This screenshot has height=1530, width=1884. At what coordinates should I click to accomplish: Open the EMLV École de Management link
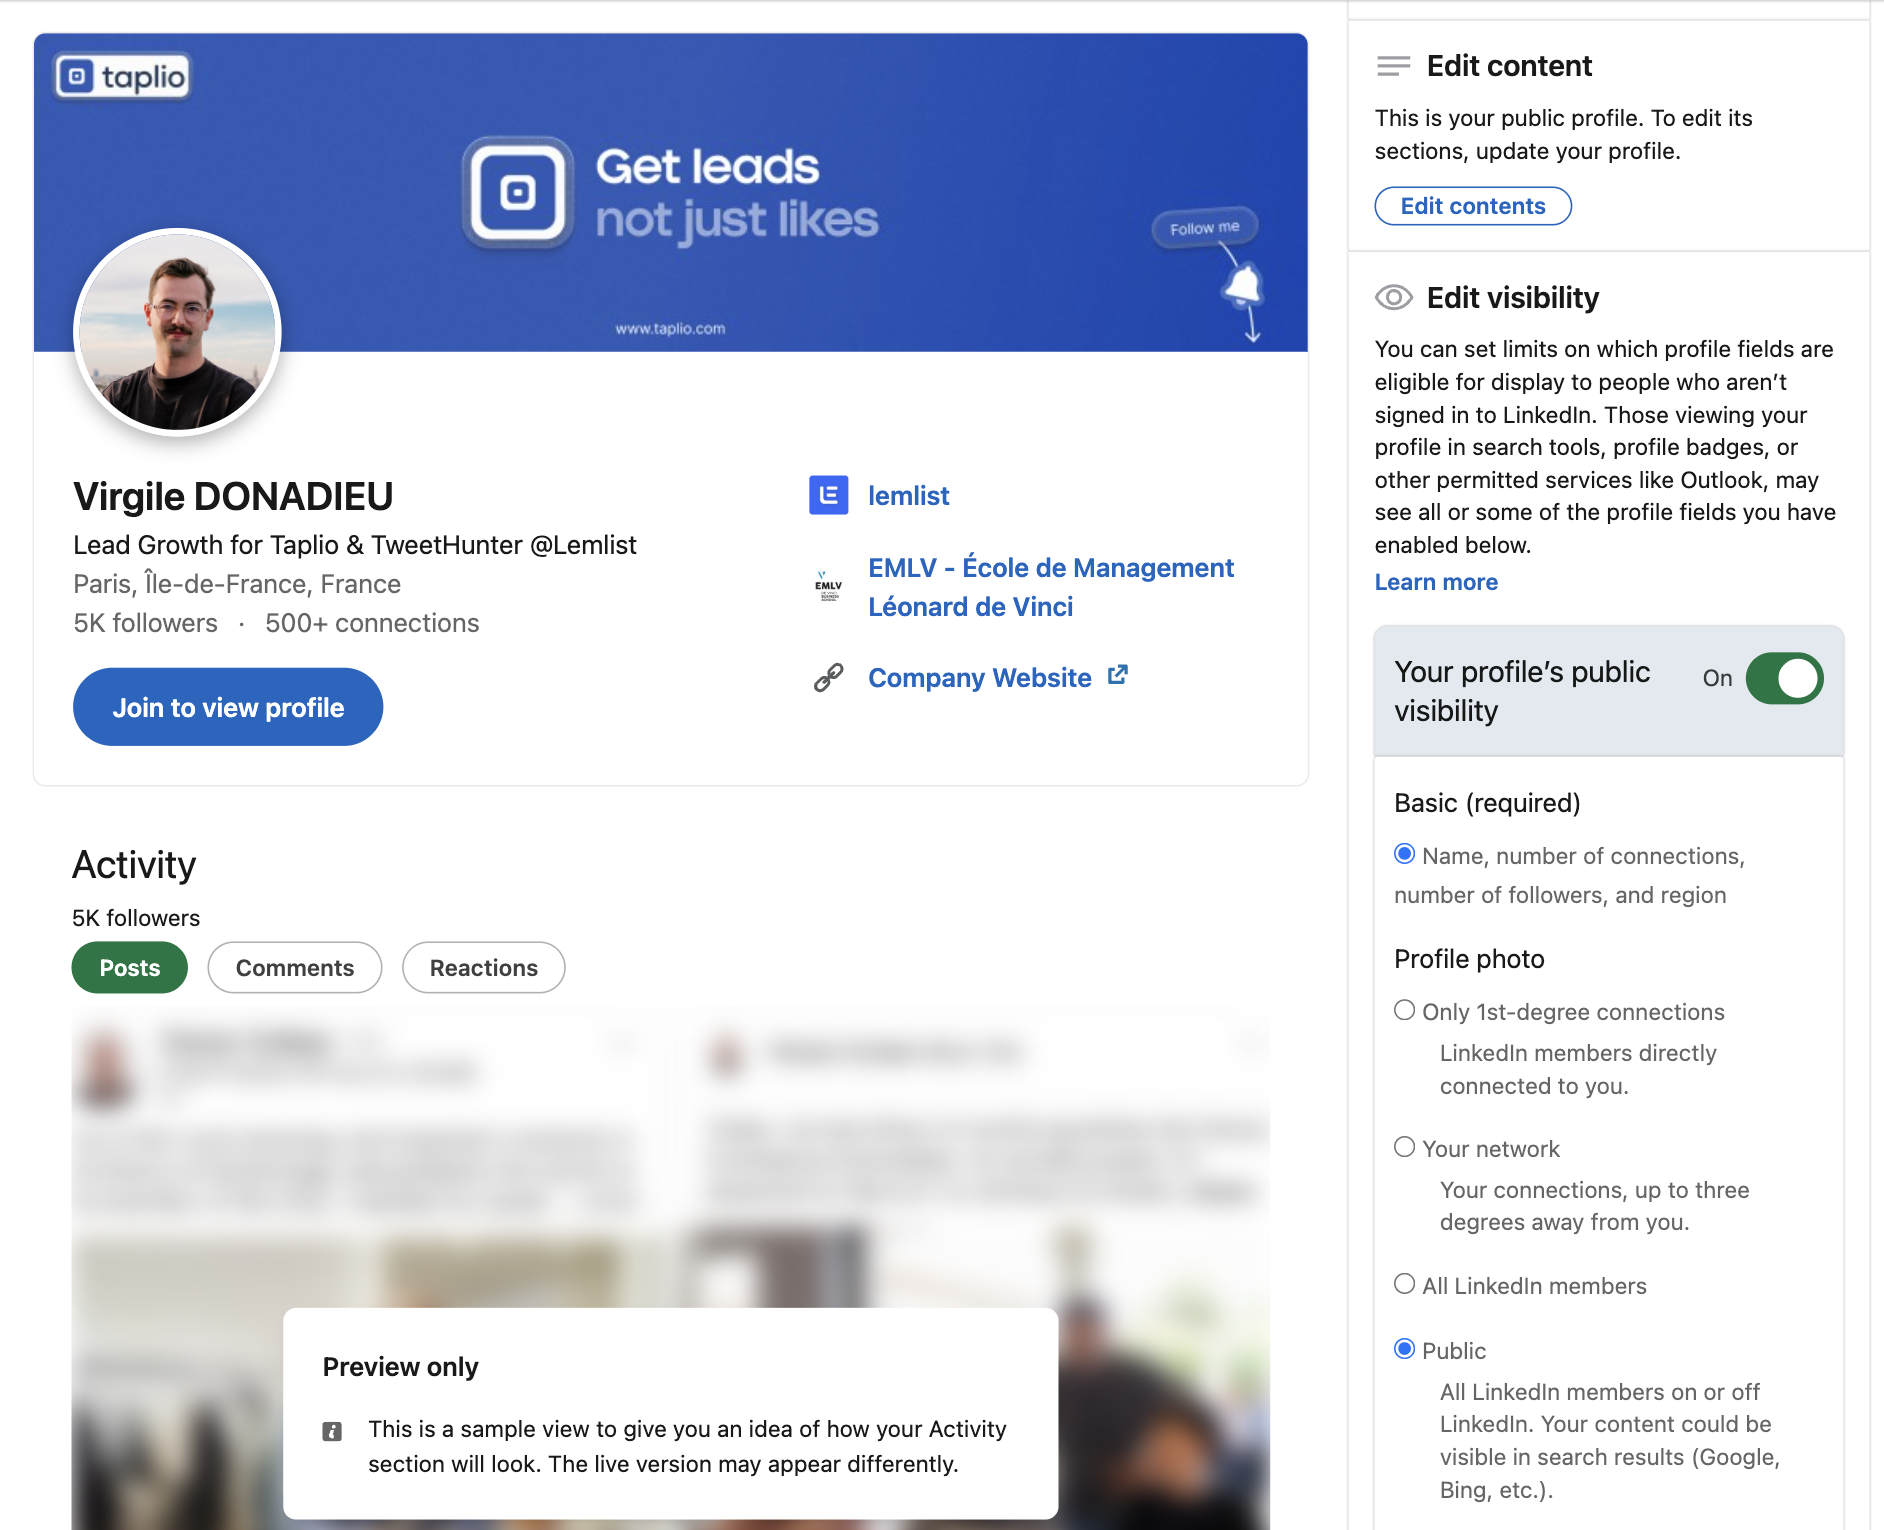(x=1051, y=587)
